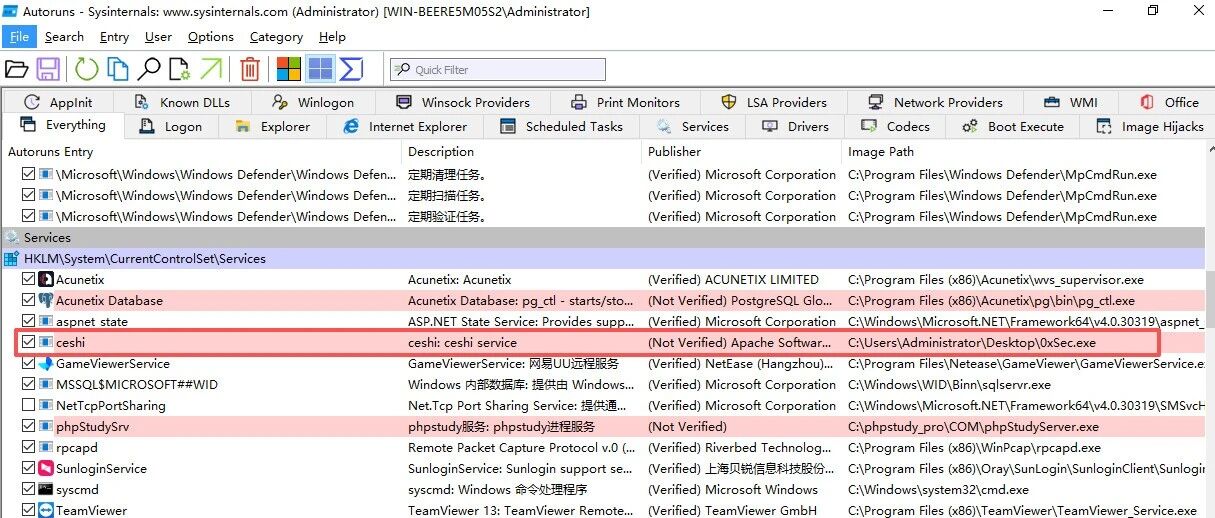Image resolution: width=1215 pixels, height=518 pixels.
Task: Open the User menu
Action: [x=158, y=37]
